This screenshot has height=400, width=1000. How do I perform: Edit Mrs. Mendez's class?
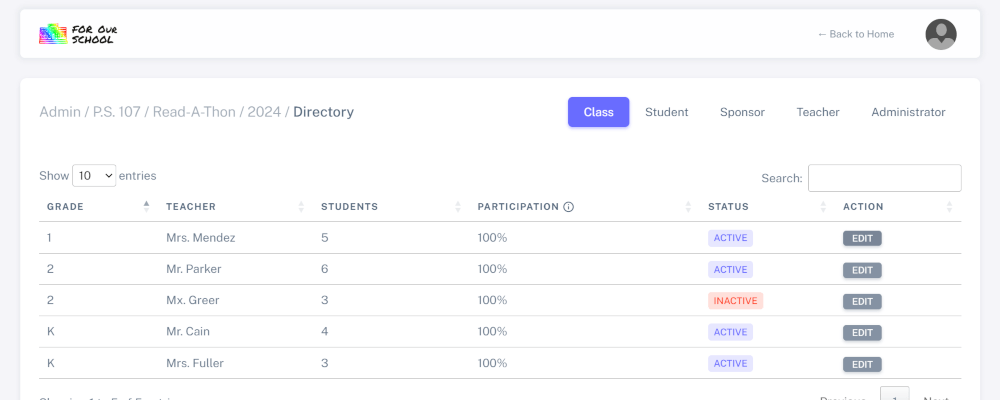(862, 239)
